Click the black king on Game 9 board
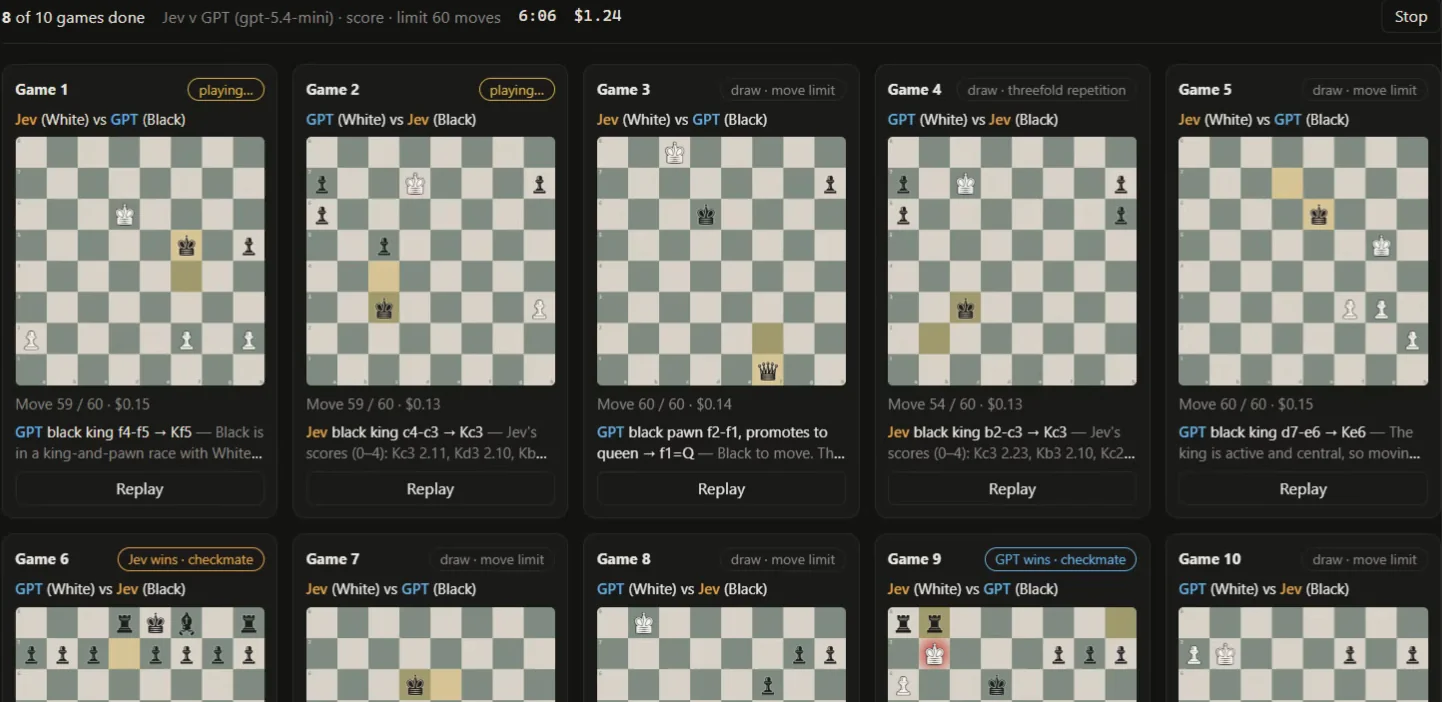 tap(997, 686)
